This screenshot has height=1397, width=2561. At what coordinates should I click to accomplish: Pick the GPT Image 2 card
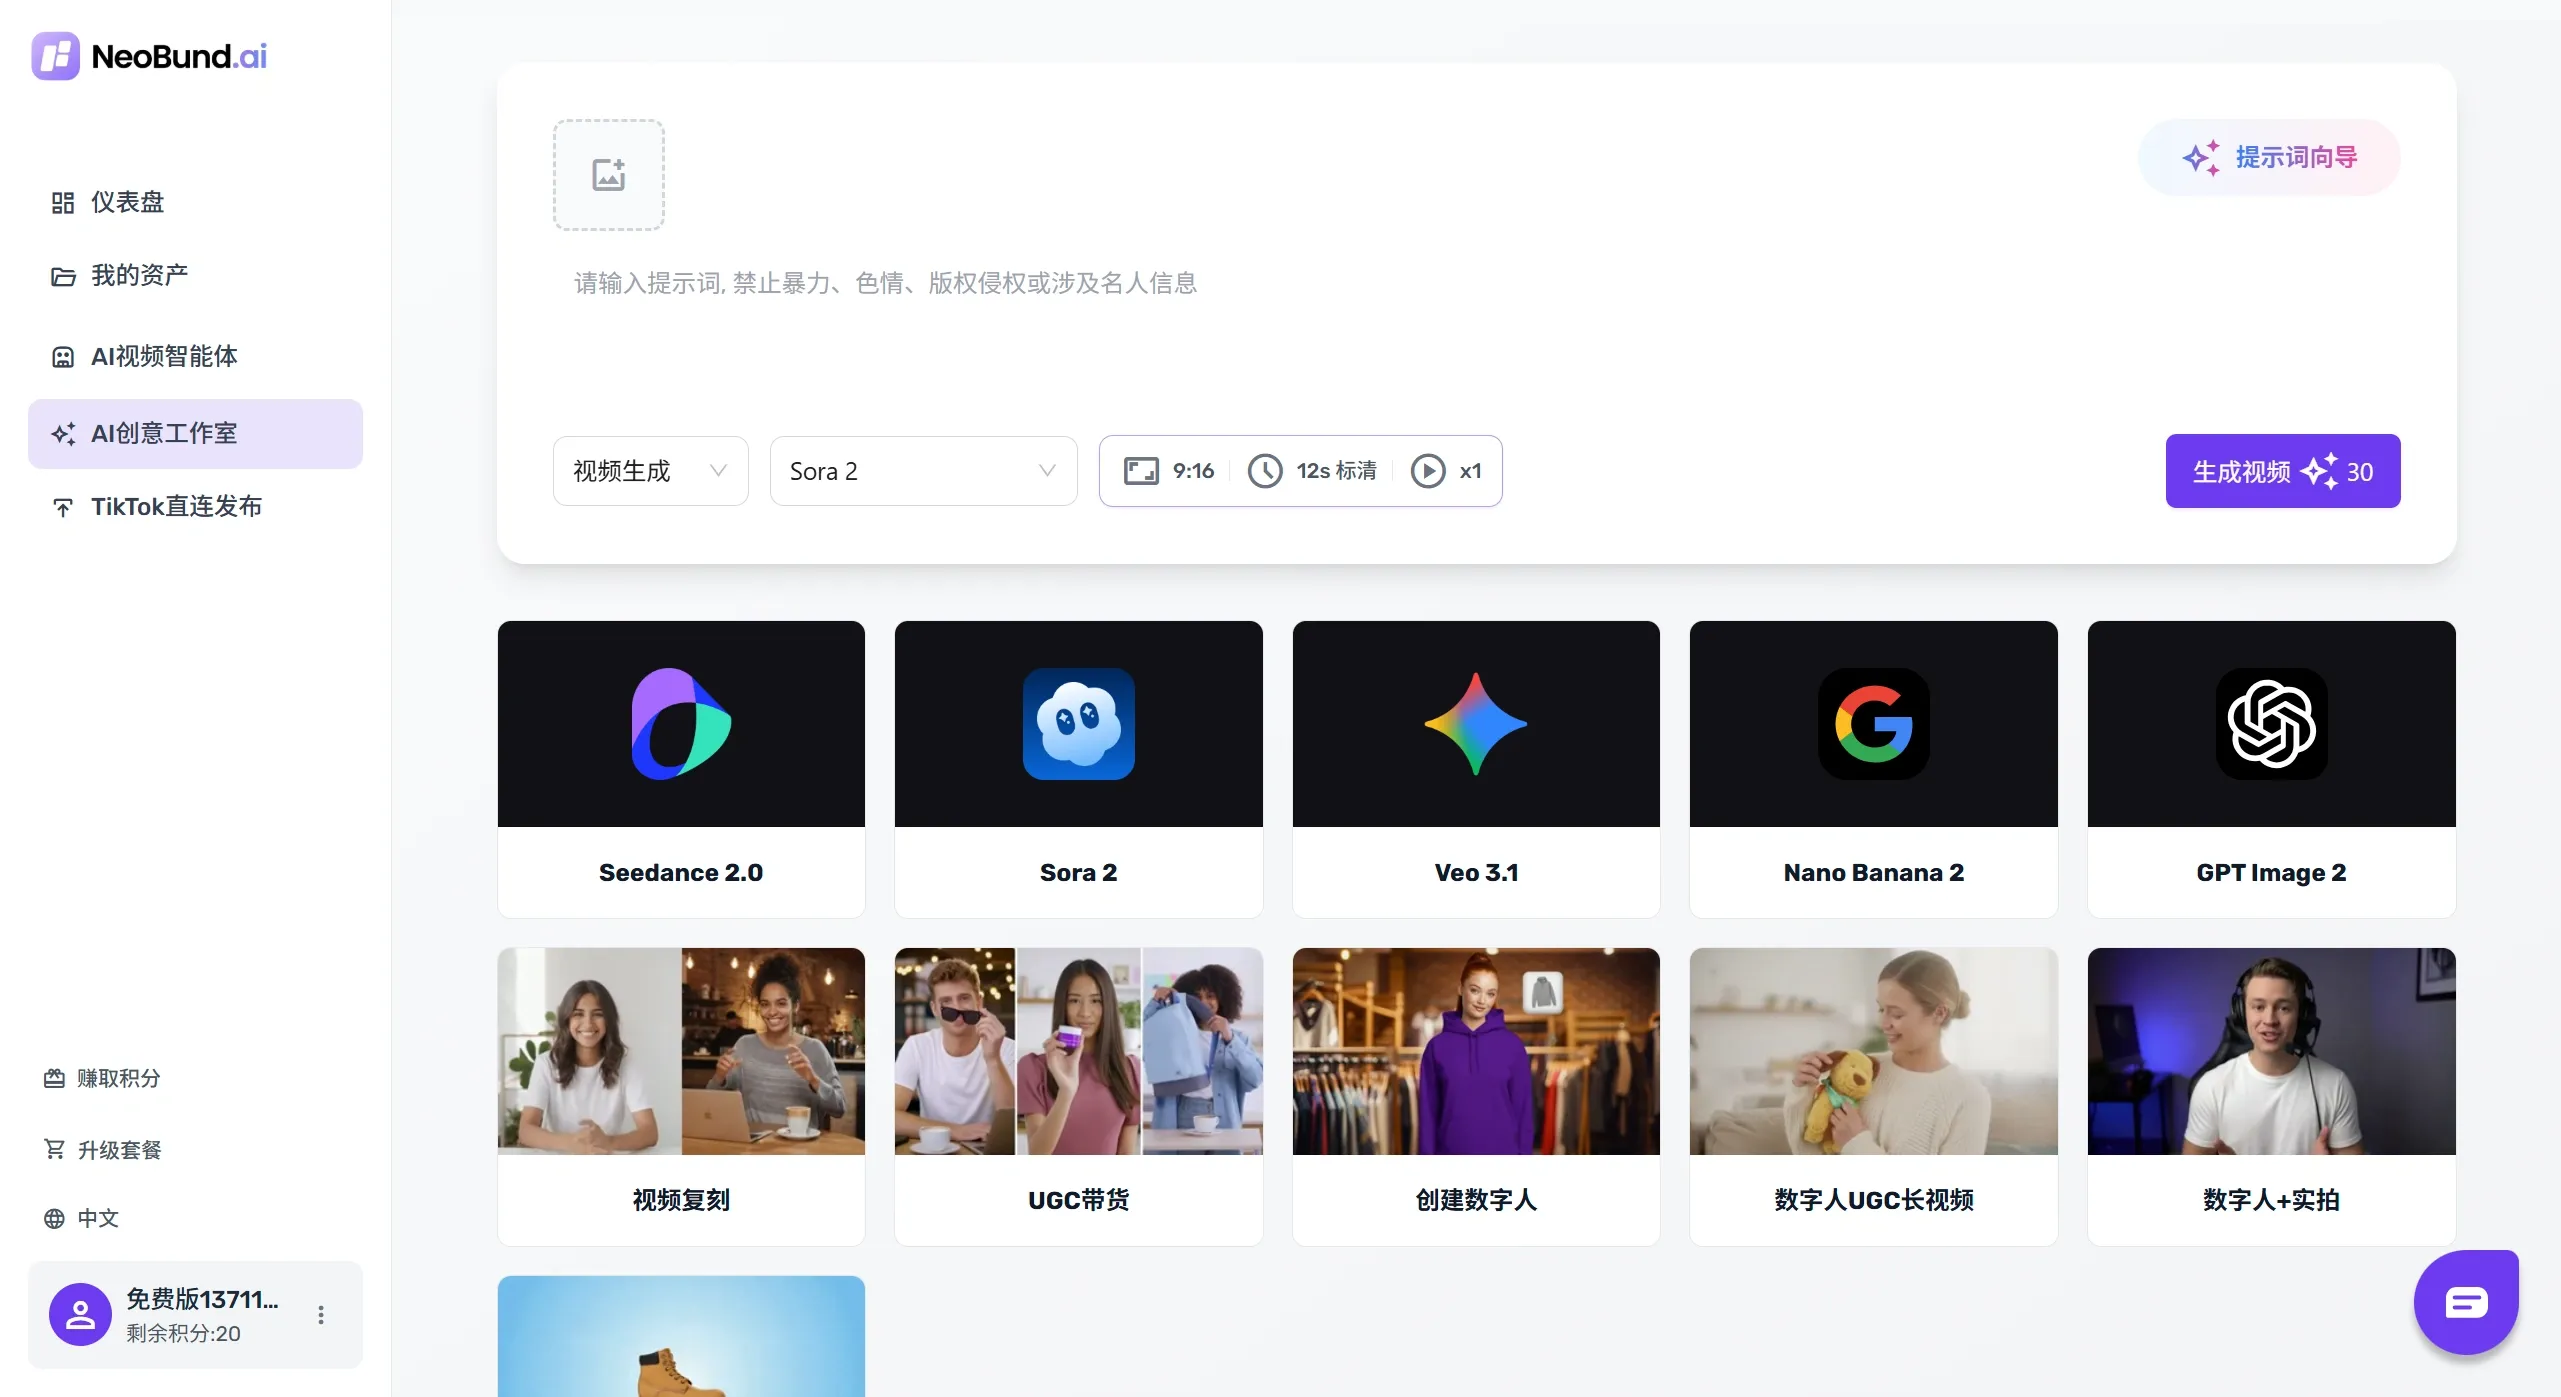click(x=2270, y=768)
